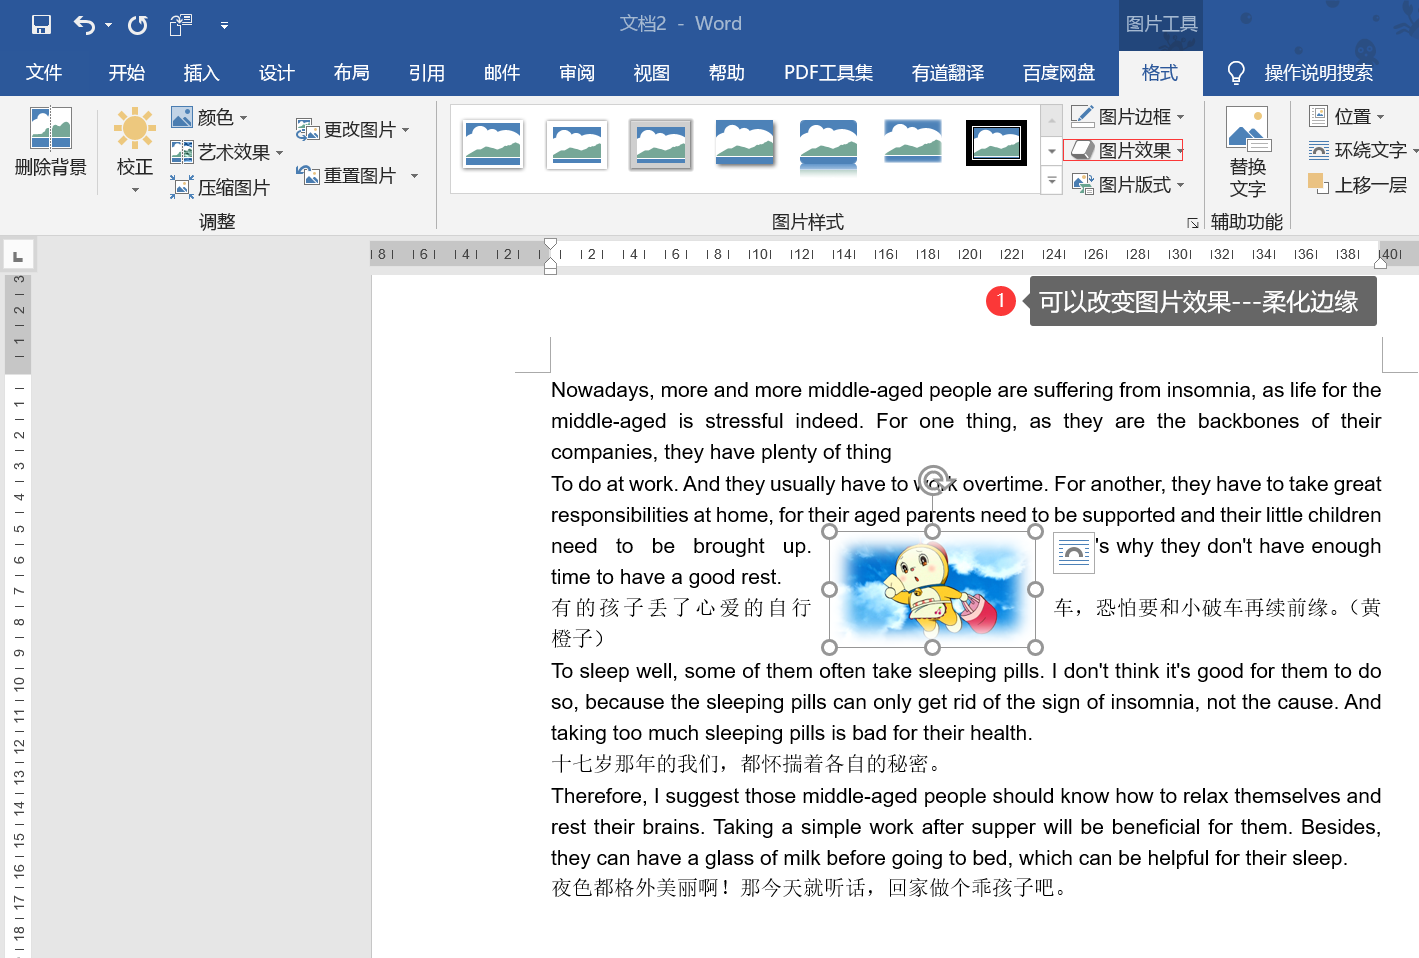Click the lightbulb tell-me icon
Screen dimensions: 1419x958
(x=1236, y=73)
